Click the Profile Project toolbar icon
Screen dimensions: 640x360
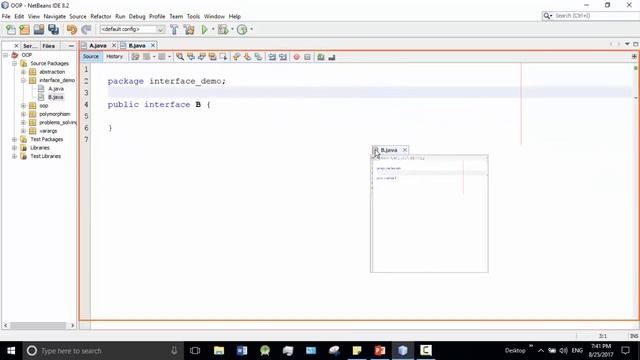click(242, 29)
